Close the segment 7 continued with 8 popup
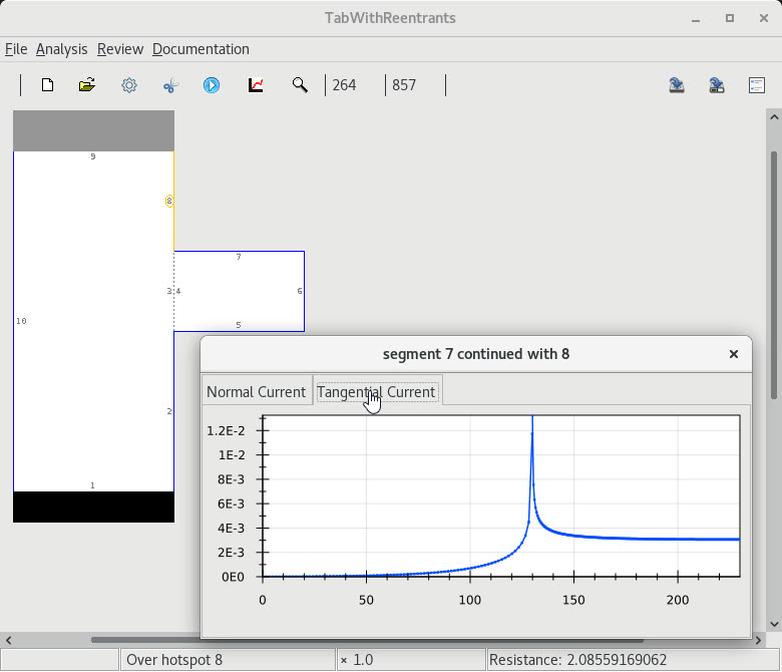 733,354
